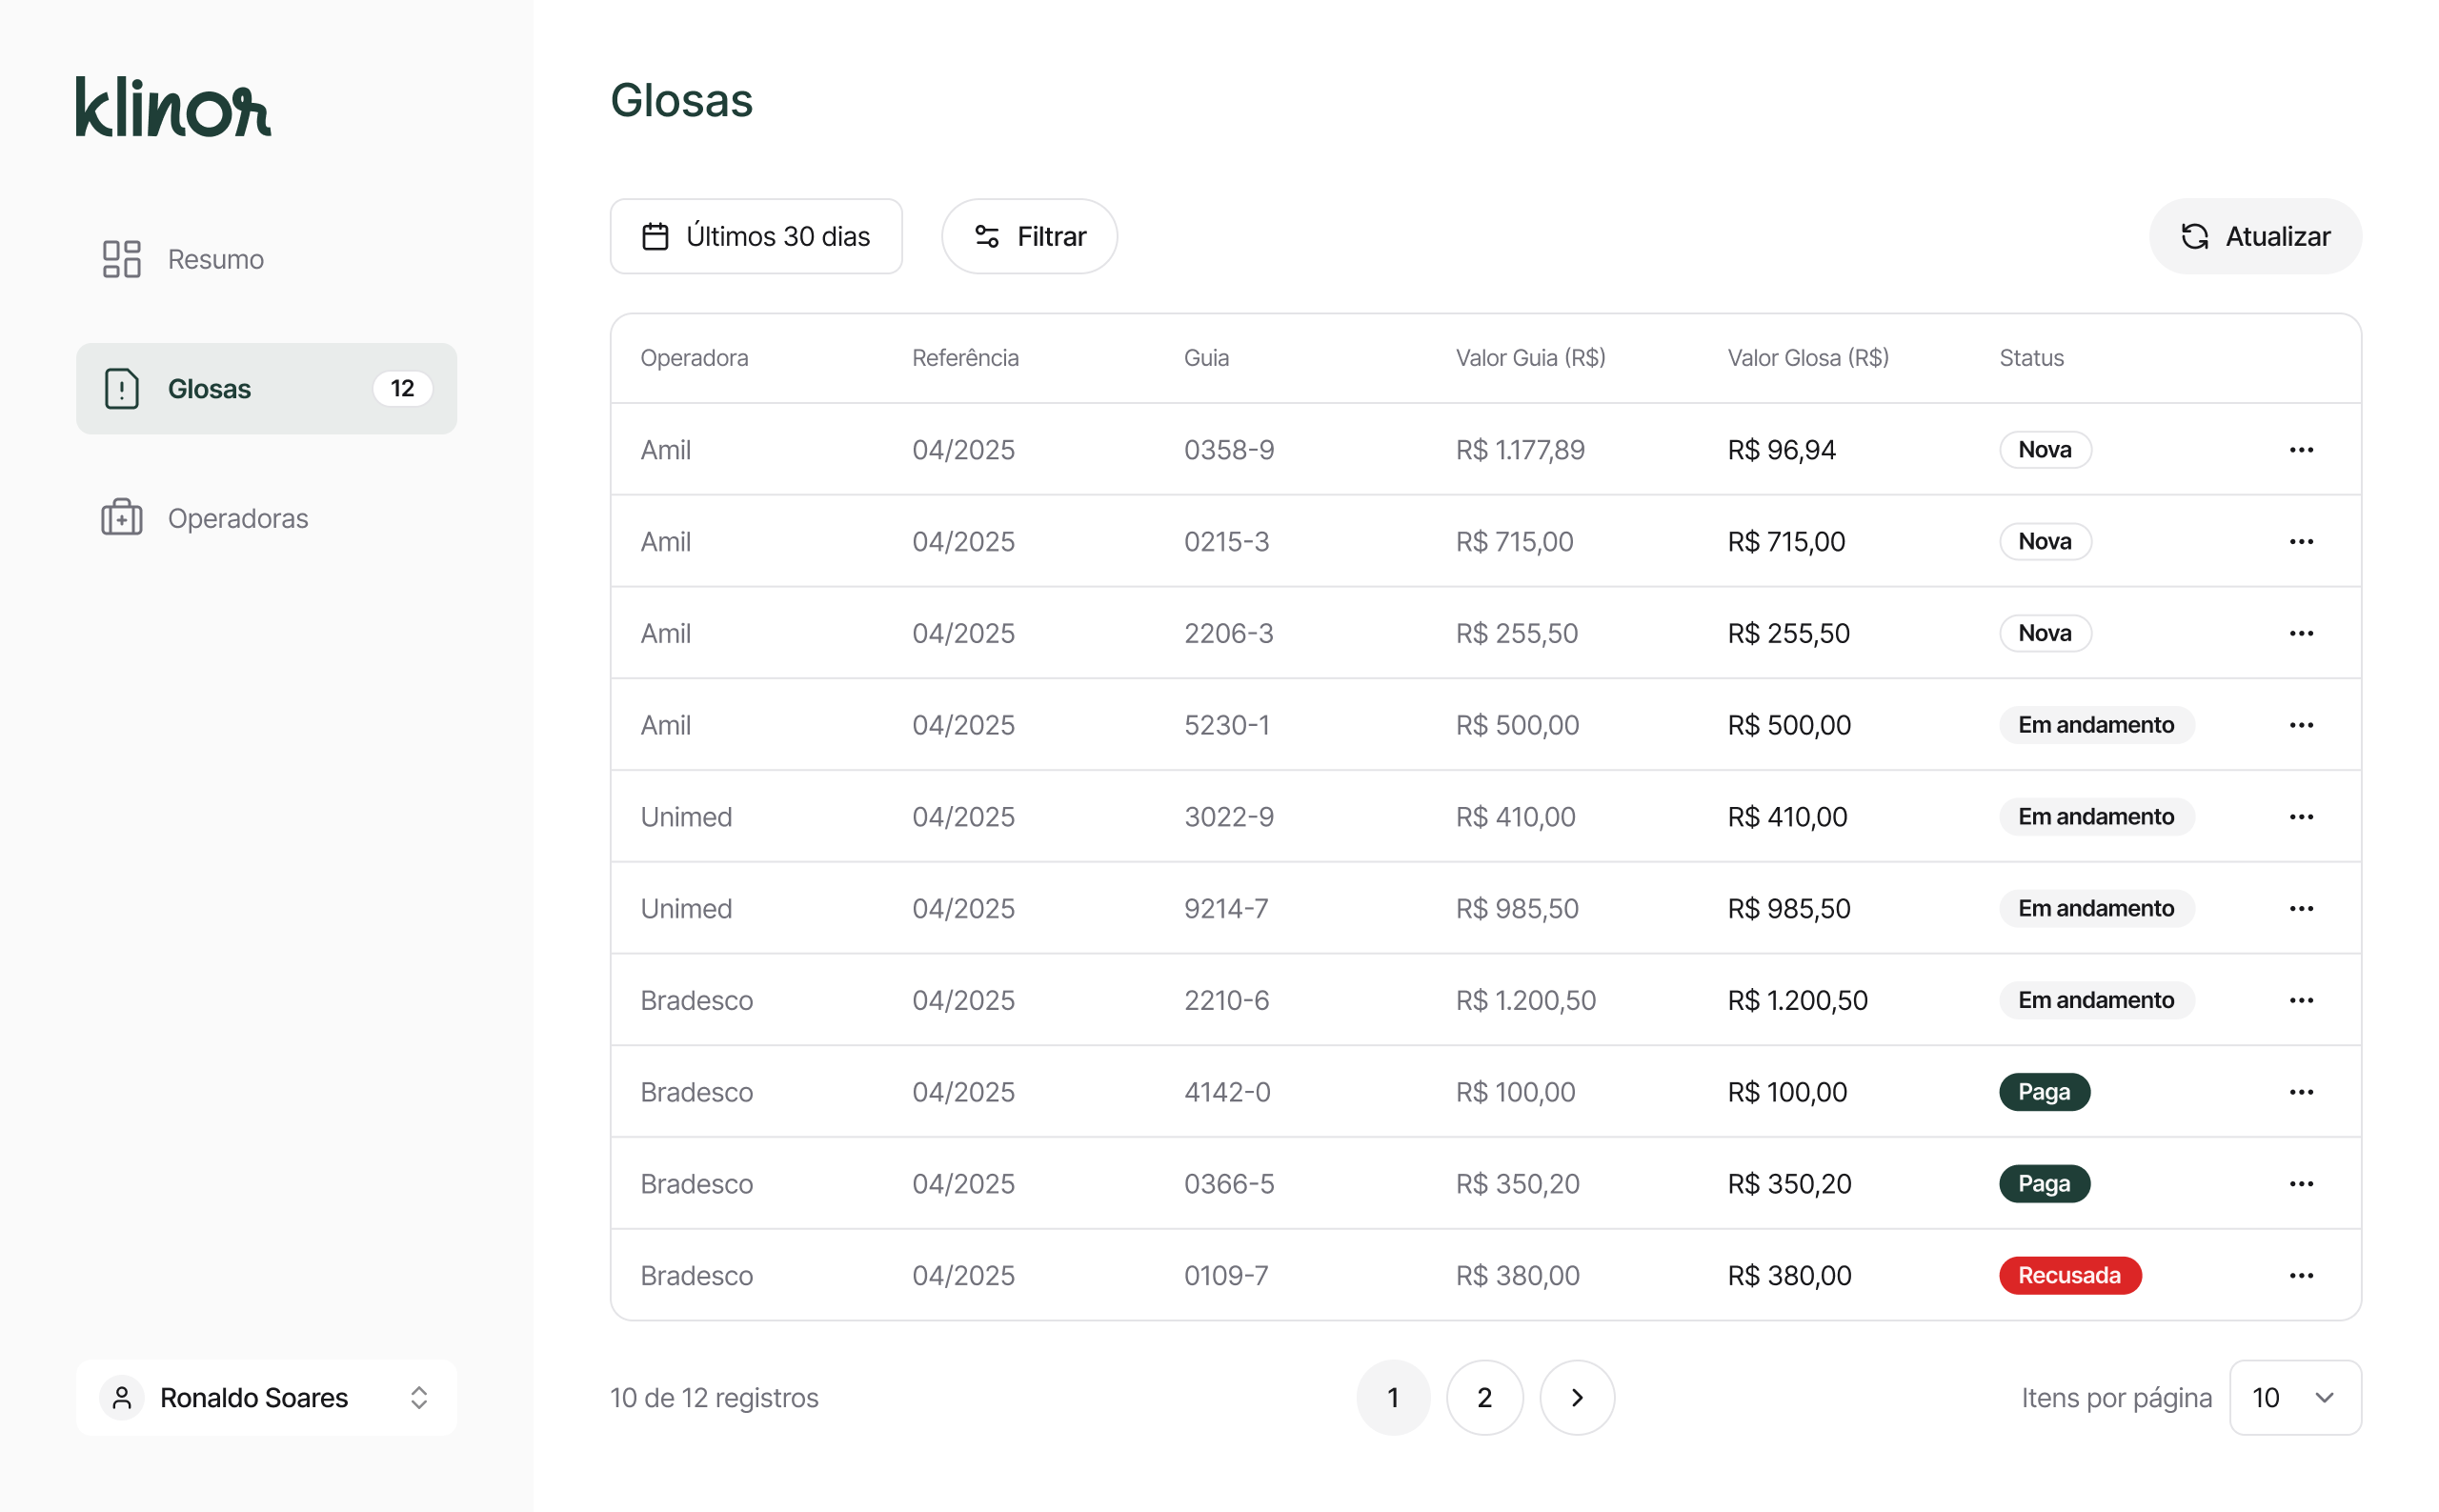Screen dimensions: 2439x1512
Task: Open the Filtrar filter options
Action: pyautogui.click(x=1029, y=236)
